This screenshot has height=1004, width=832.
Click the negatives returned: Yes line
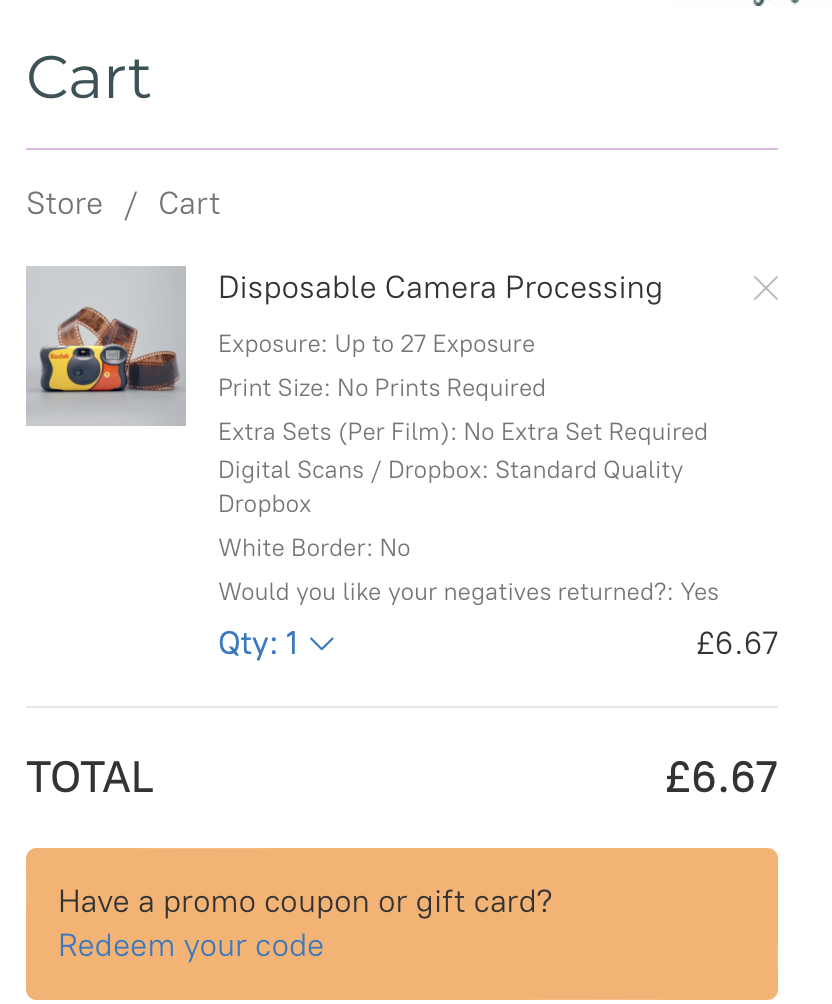(x=468, y=592)
